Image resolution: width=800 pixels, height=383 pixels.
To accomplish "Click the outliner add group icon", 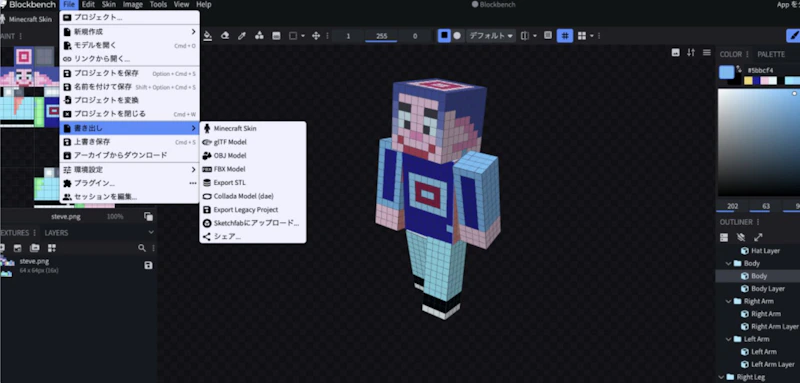I will tap(724, 237).
